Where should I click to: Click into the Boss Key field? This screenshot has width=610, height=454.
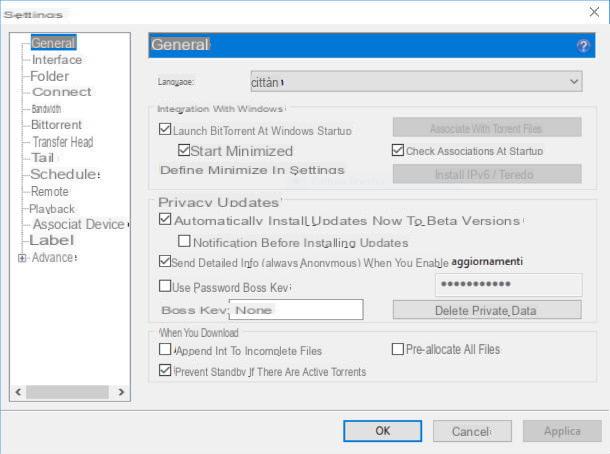point(296,310)
